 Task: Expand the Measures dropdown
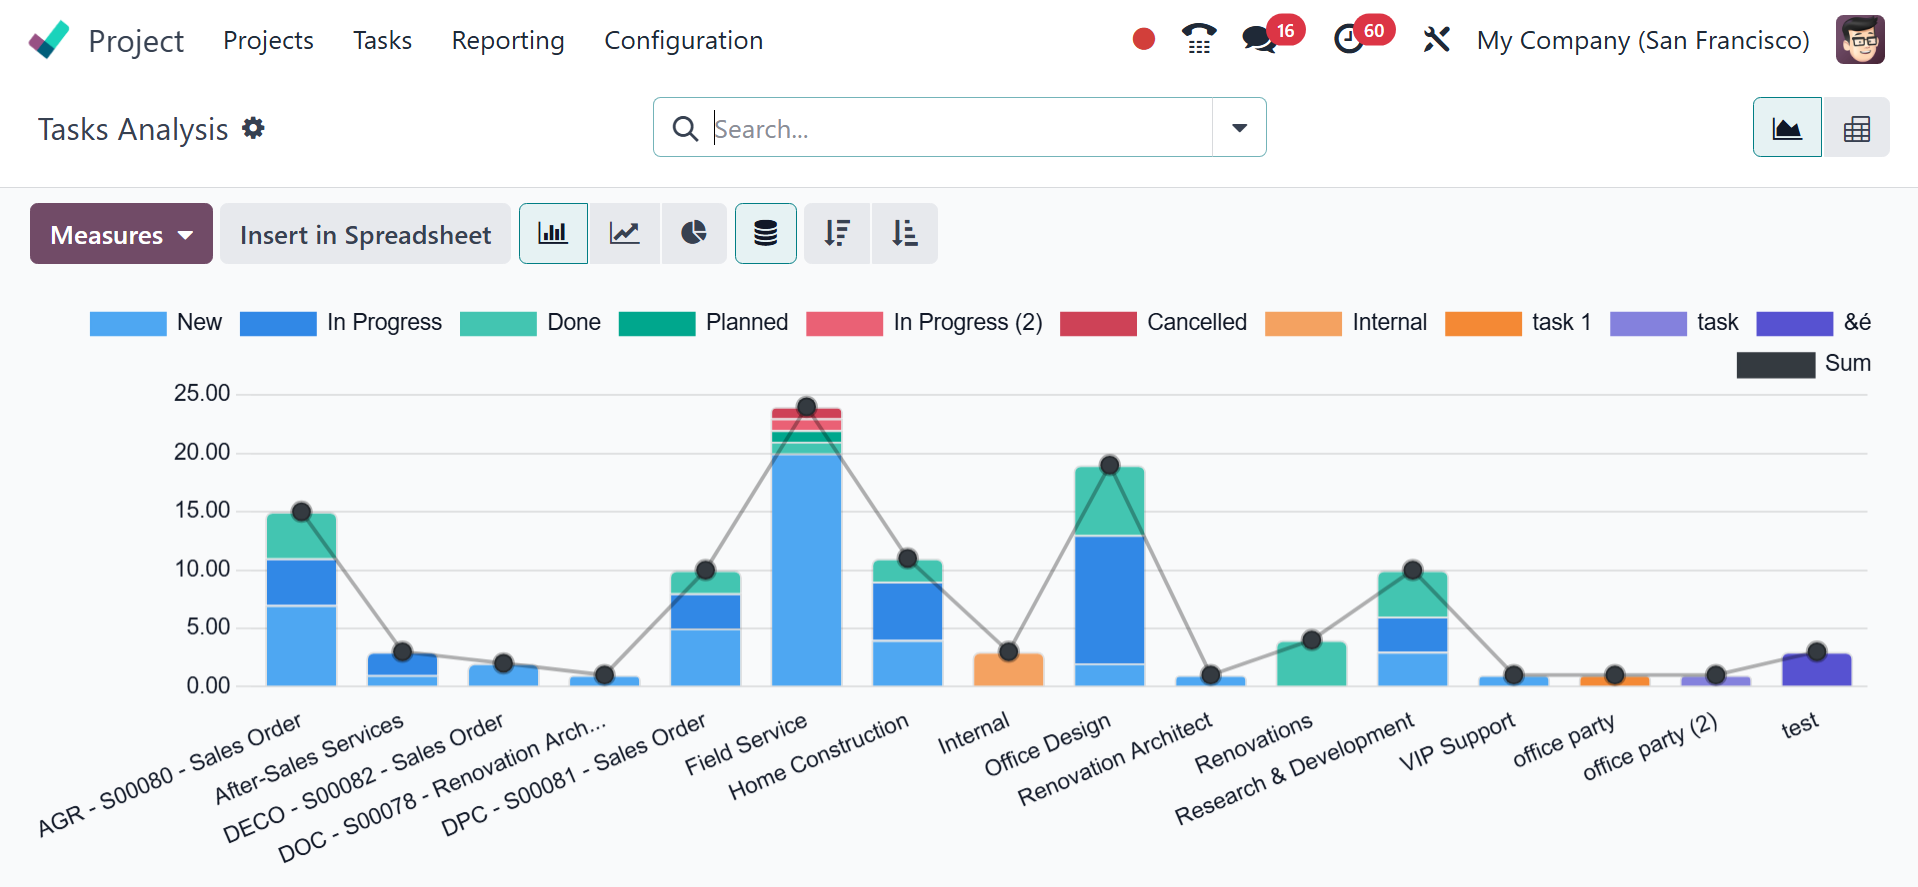click(121, 234)
